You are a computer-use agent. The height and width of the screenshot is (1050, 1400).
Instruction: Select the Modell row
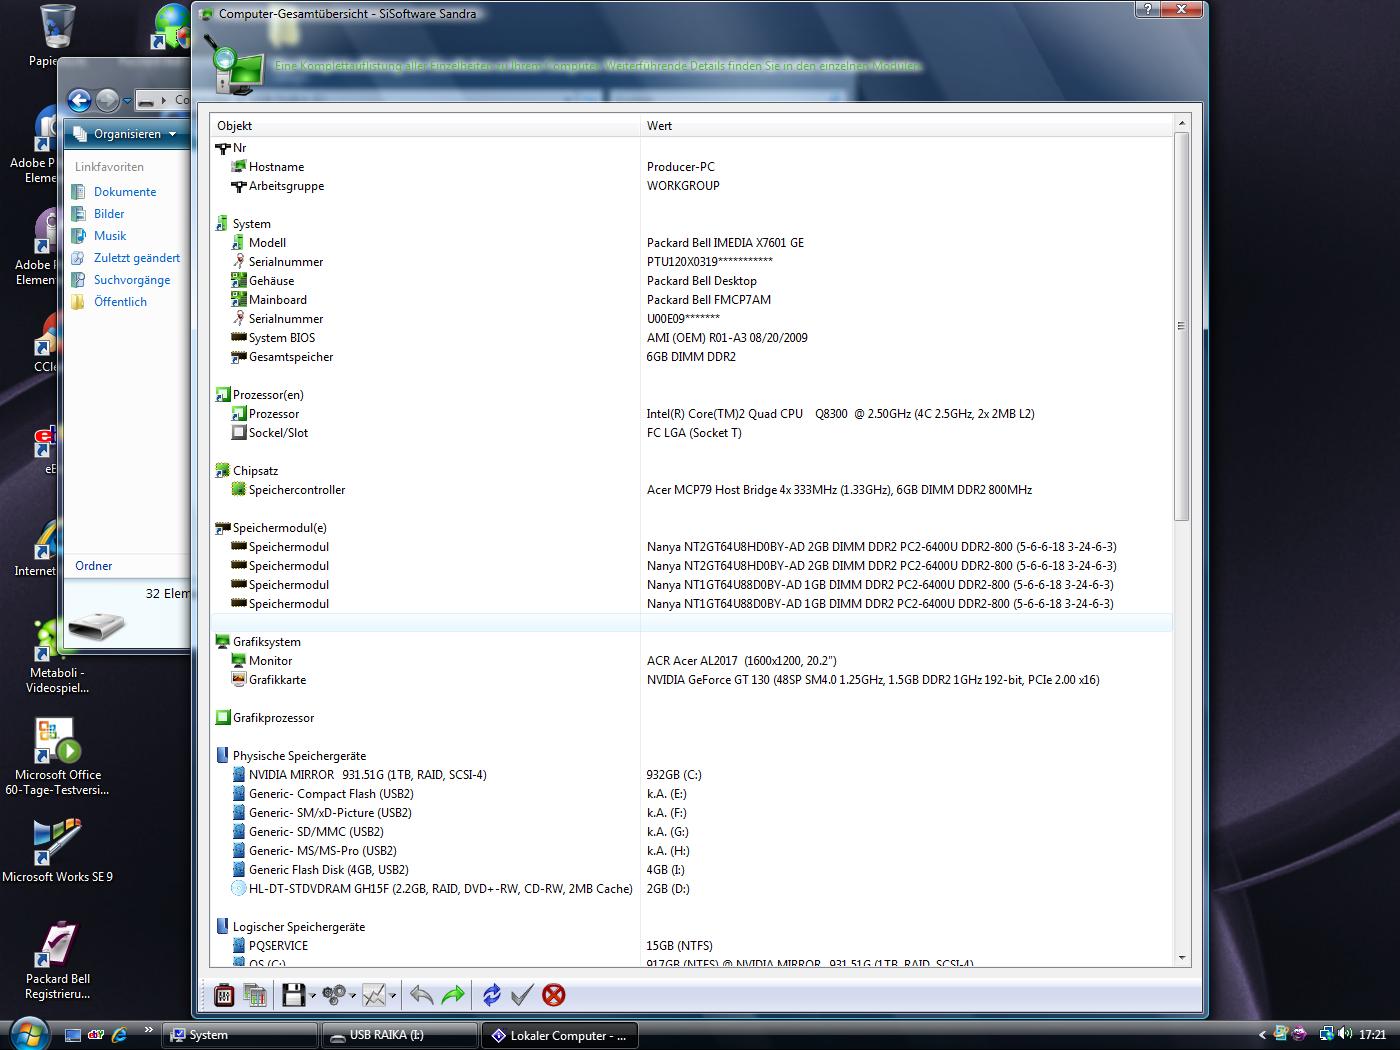click(690, 243)
